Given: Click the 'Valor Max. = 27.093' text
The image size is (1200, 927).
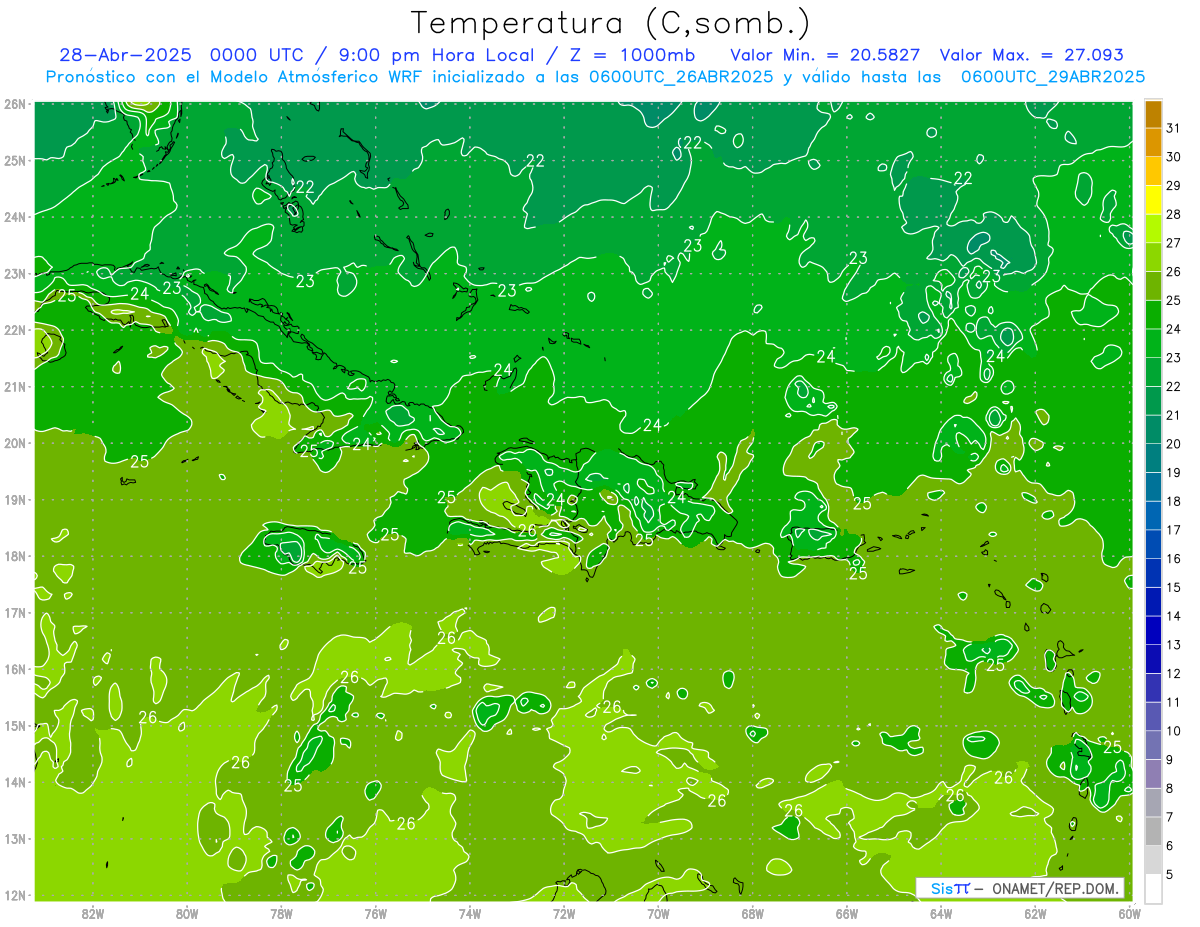Looking at the screenshot, I should 1033,55.
